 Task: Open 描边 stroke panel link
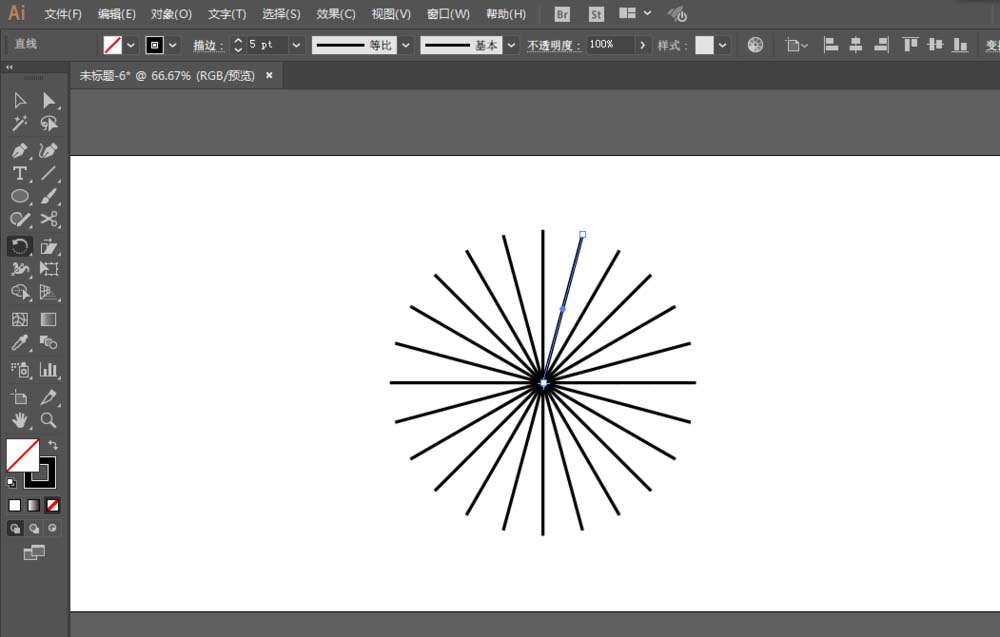coord(209,45)
